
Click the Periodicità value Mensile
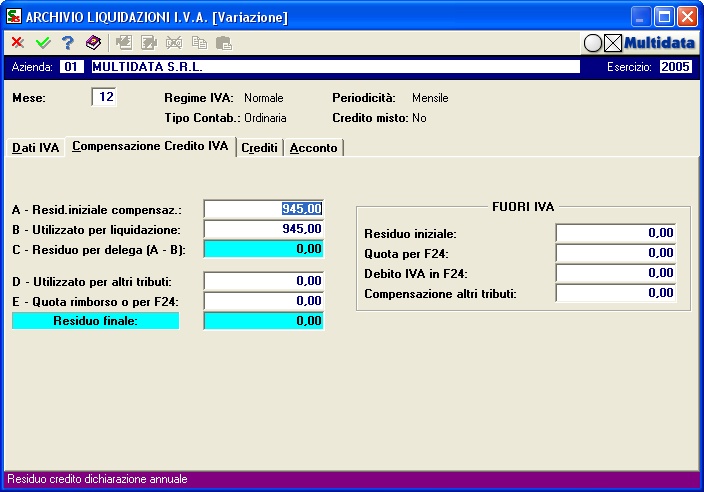[x=430, y=98]
